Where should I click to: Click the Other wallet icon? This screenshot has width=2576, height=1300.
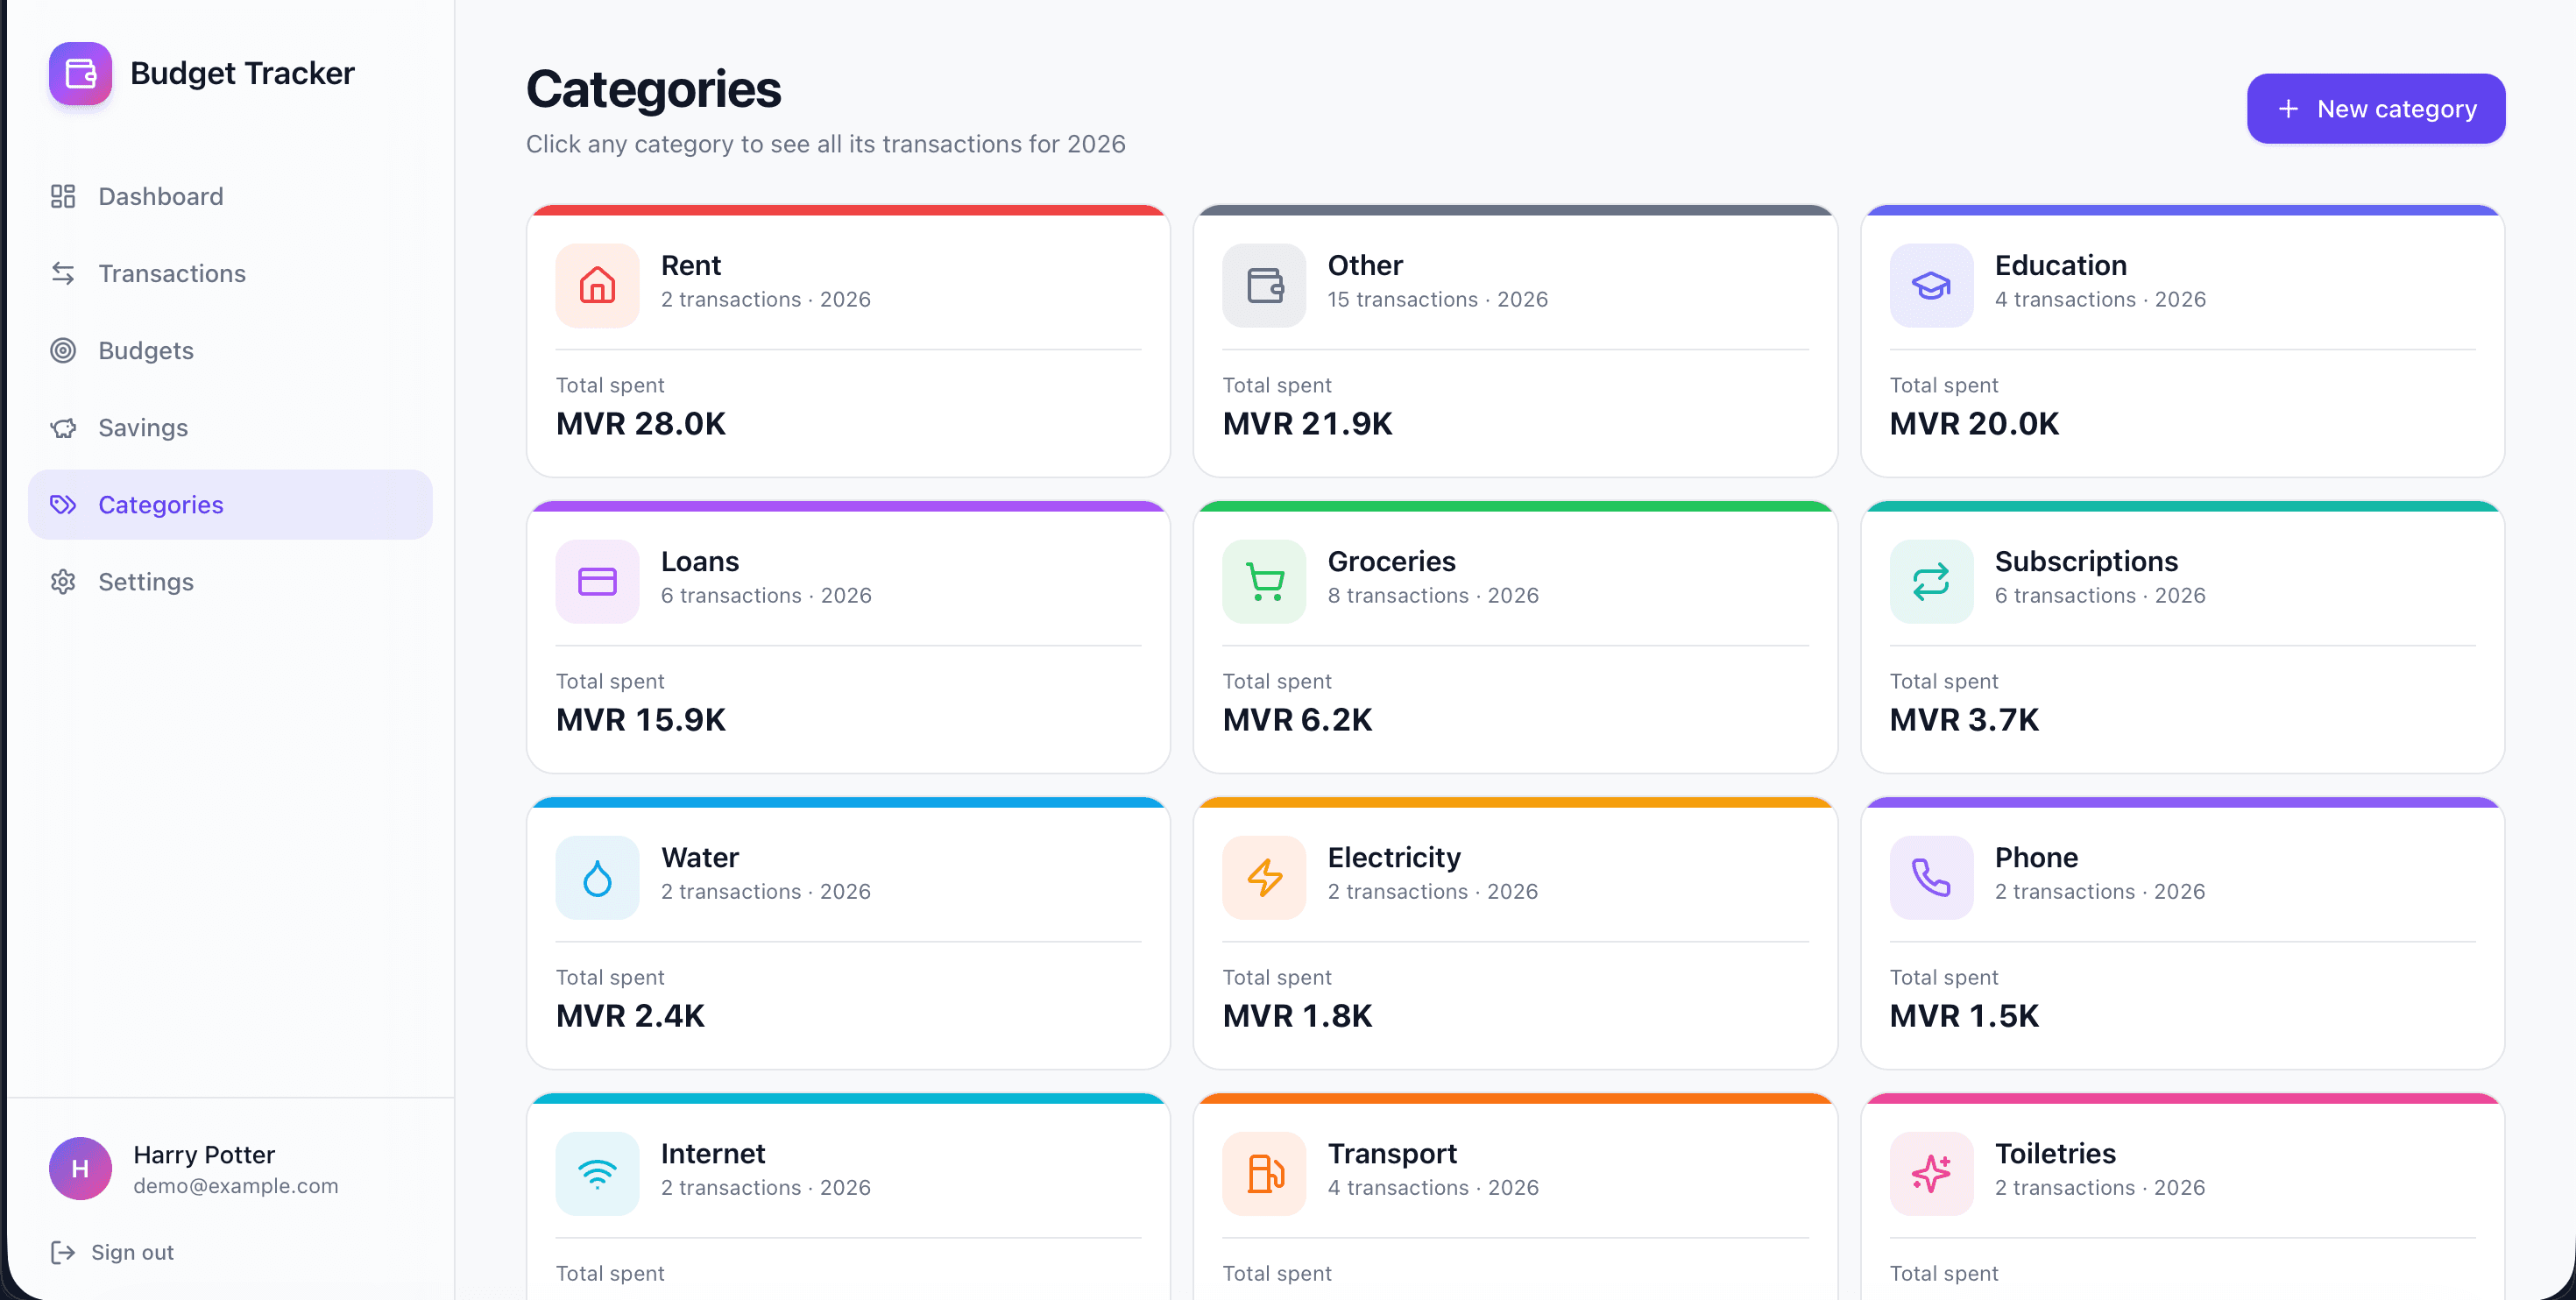[1264, 285]
